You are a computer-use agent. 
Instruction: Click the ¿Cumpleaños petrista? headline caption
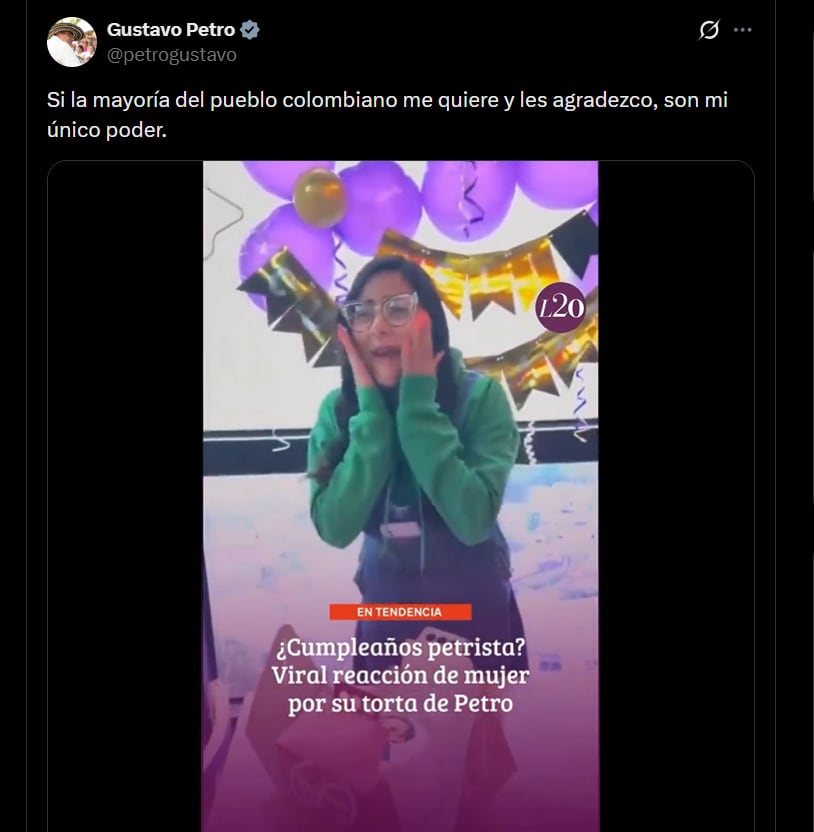click(x=400, y=647)
